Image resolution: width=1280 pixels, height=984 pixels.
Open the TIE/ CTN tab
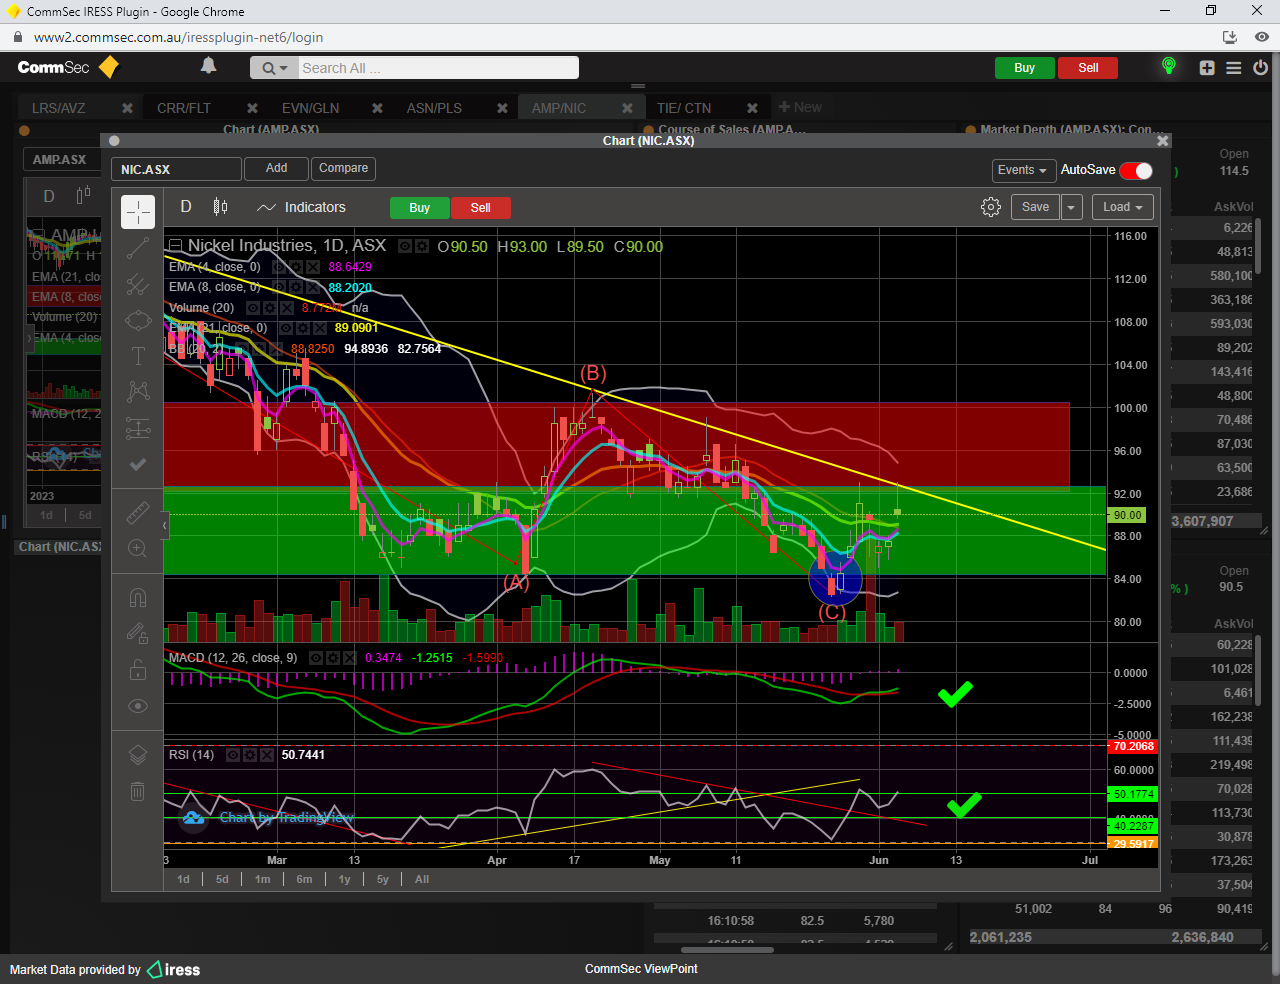tap(684, 108)
